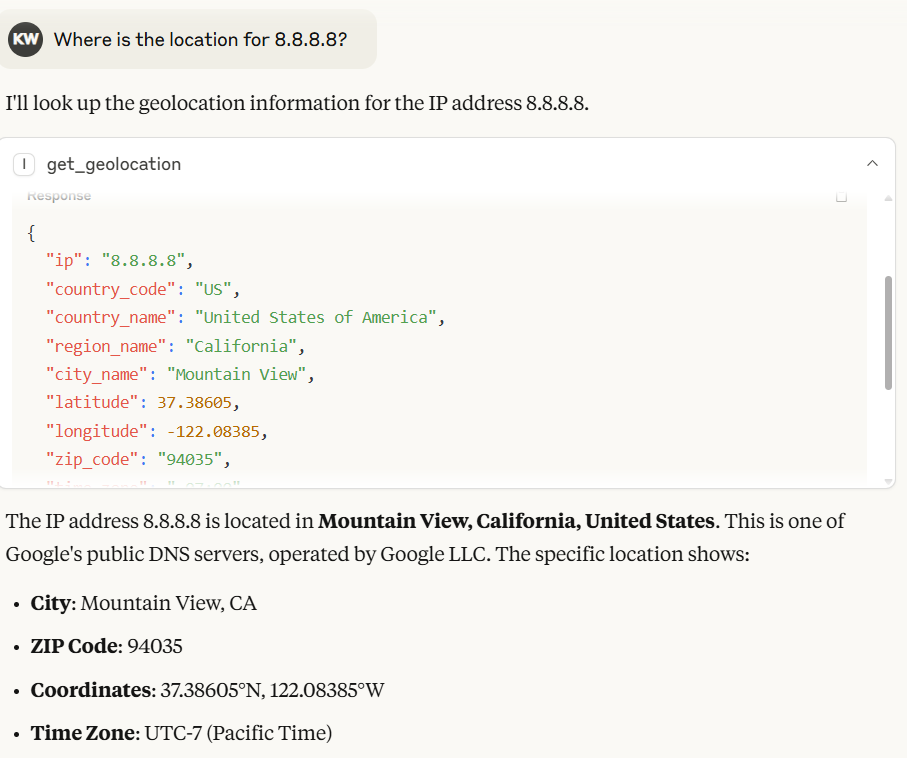Click the response panel scrollbar thumb
The height and width of the screenshot is (758, 907).
(888, 333)
